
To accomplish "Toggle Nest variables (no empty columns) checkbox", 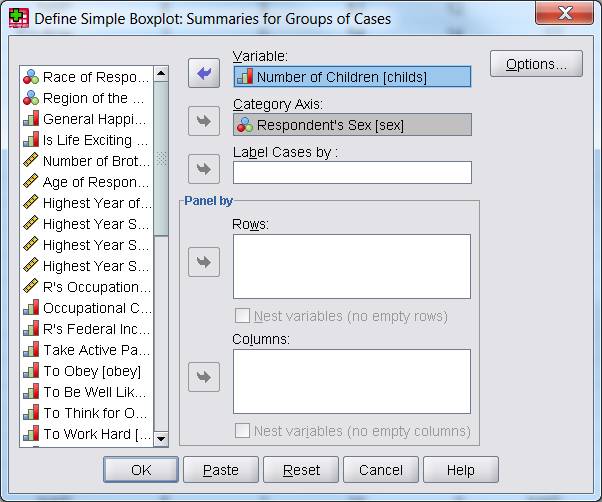I will click(x=242, y=431).
